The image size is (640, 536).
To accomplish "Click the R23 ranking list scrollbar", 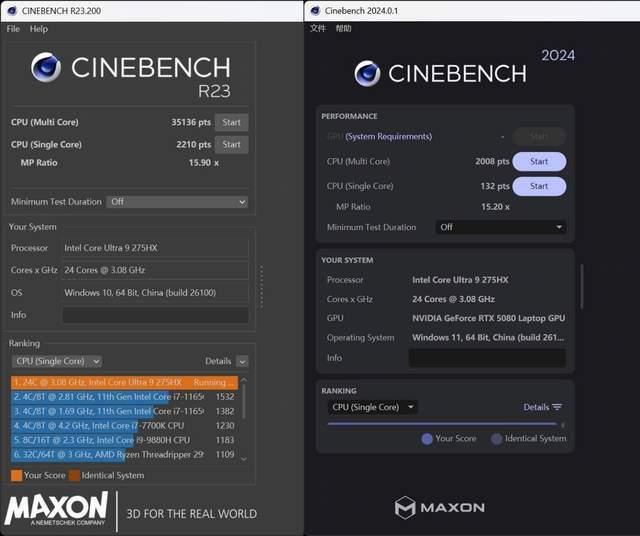I will tap(244, 401).
